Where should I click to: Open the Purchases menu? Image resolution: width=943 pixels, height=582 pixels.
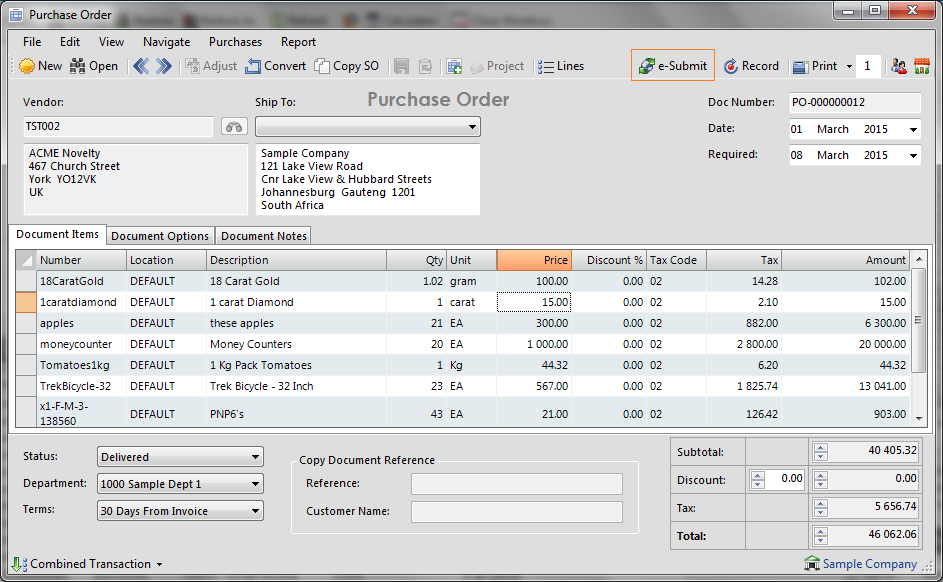point(235,42)
